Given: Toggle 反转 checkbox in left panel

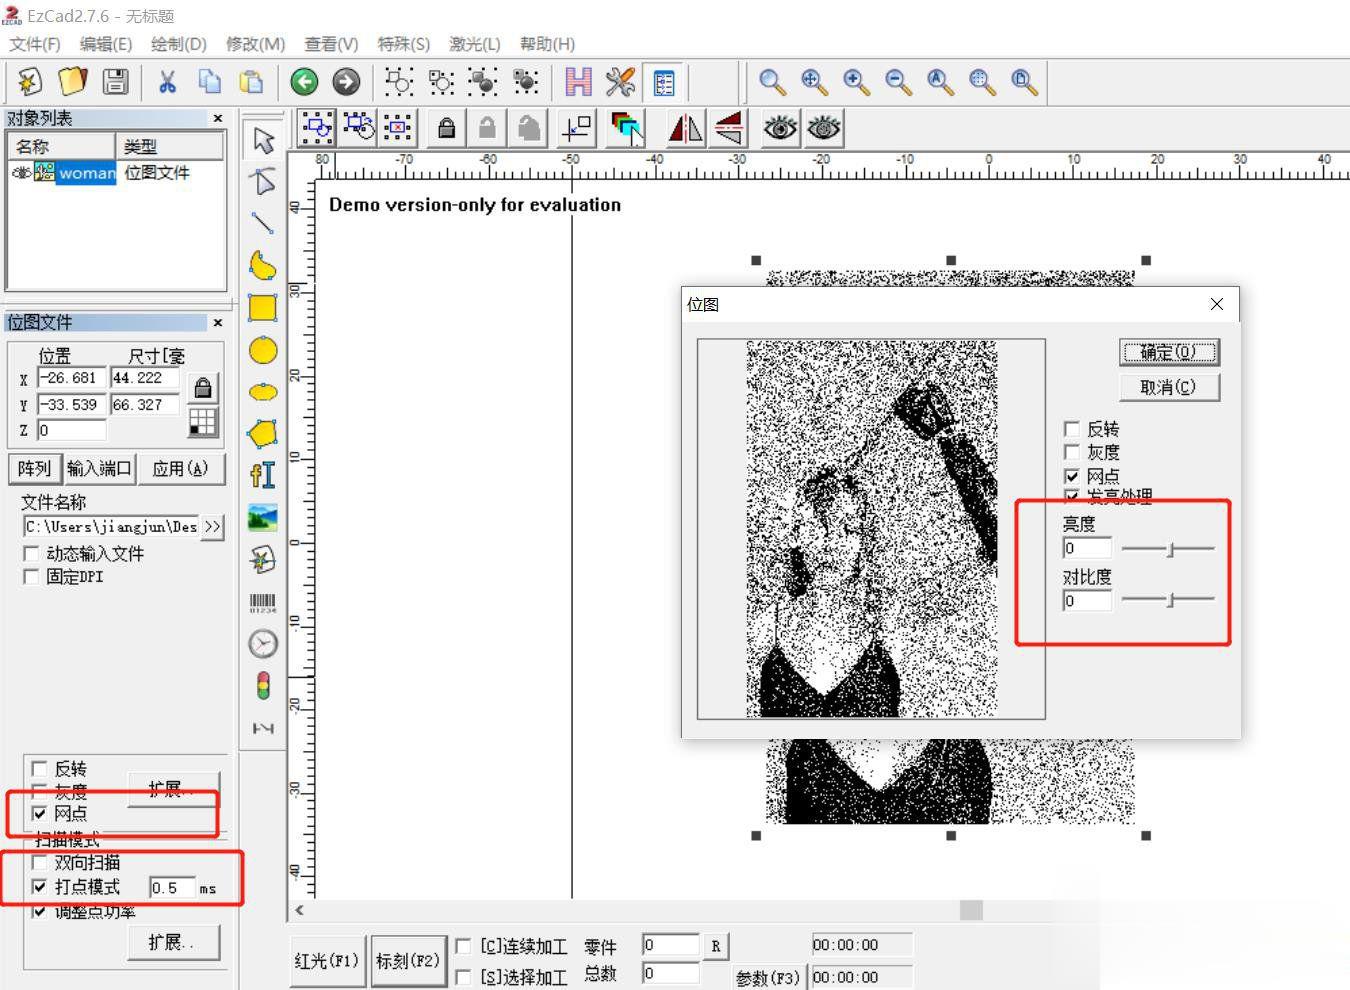Looking at the screenshot, I should coord(39,768).
